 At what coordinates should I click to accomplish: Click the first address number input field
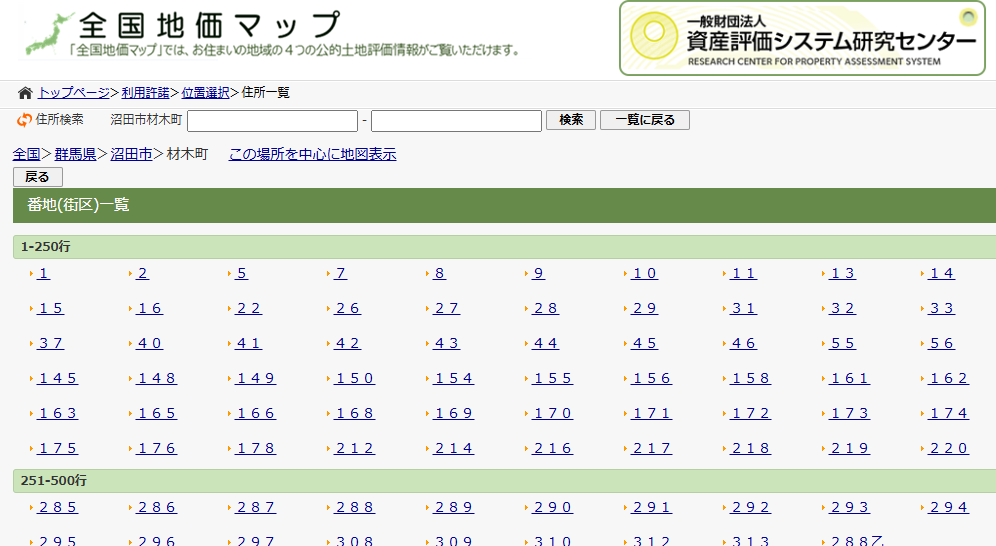click(272, 121)
